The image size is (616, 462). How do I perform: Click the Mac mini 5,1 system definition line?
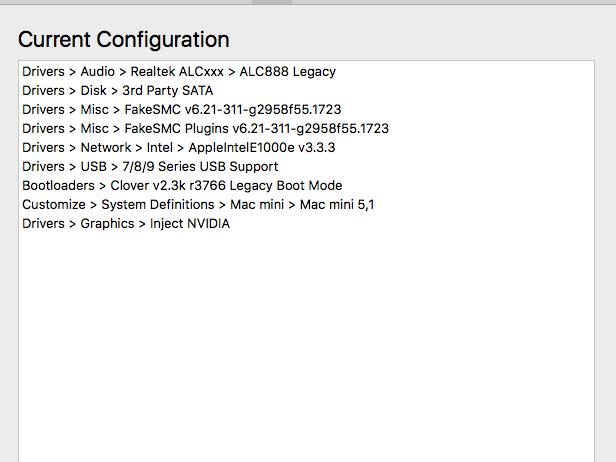[x=198, y=205]
